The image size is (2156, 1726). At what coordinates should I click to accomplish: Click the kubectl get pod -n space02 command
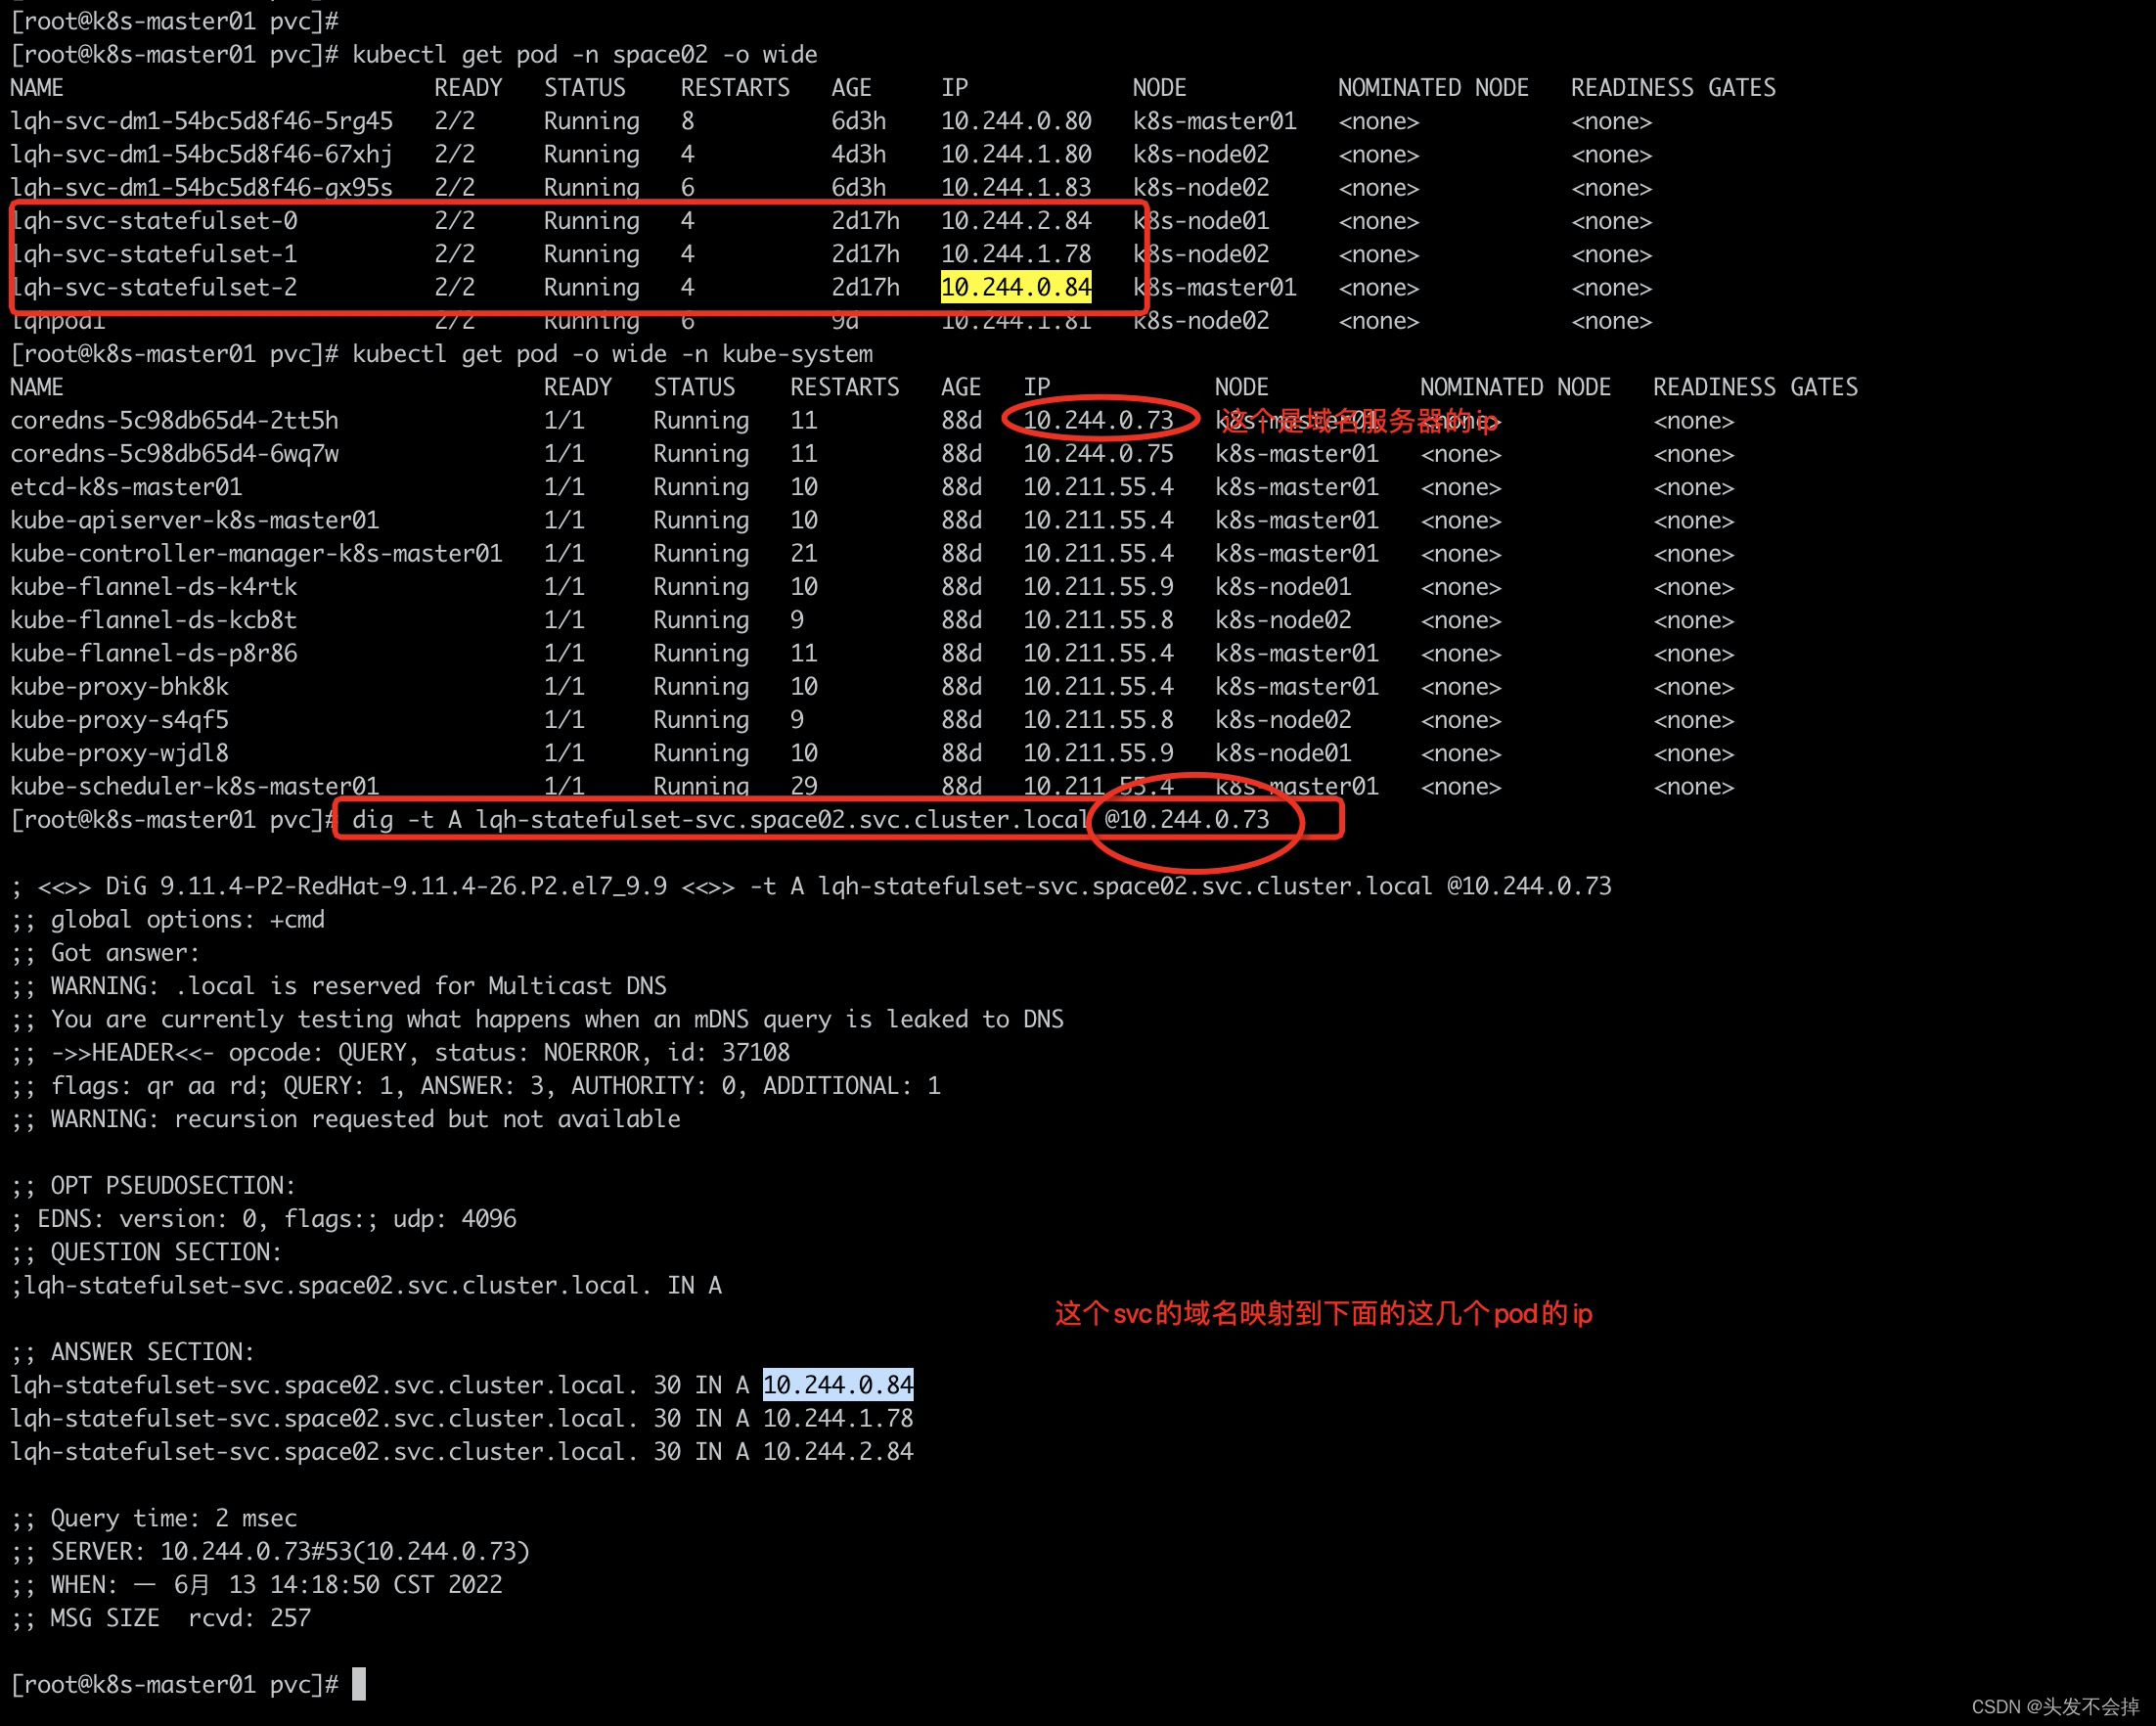click(x=584, y=55)
